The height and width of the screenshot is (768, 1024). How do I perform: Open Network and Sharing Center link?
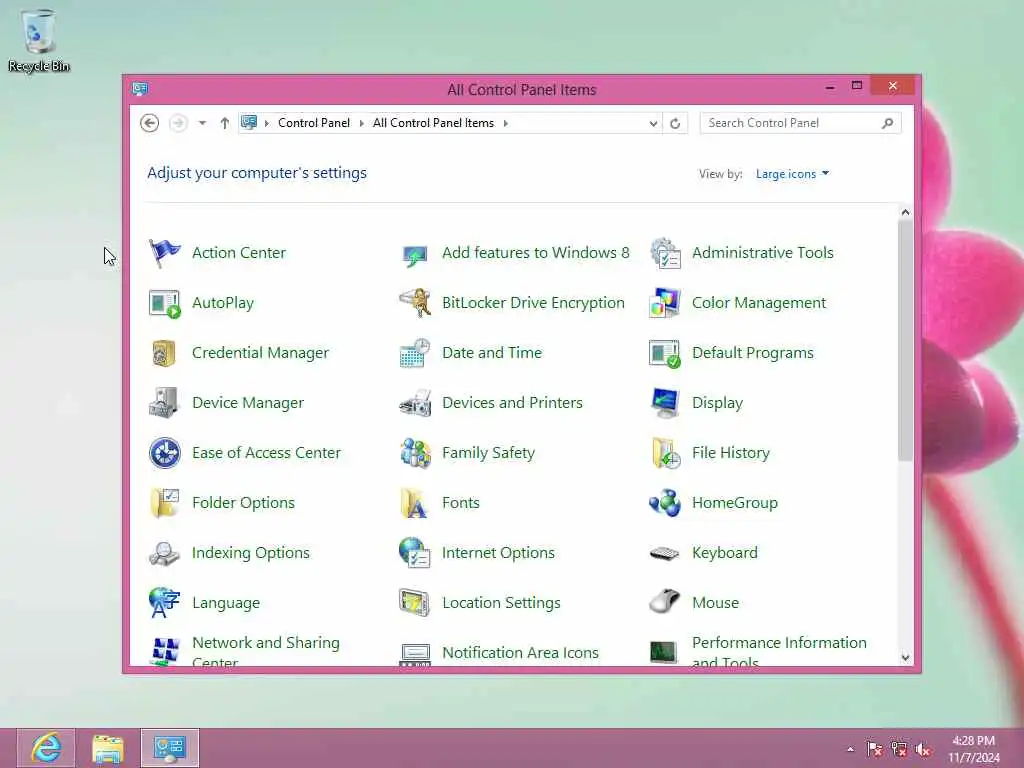click(x=266, y=651)
